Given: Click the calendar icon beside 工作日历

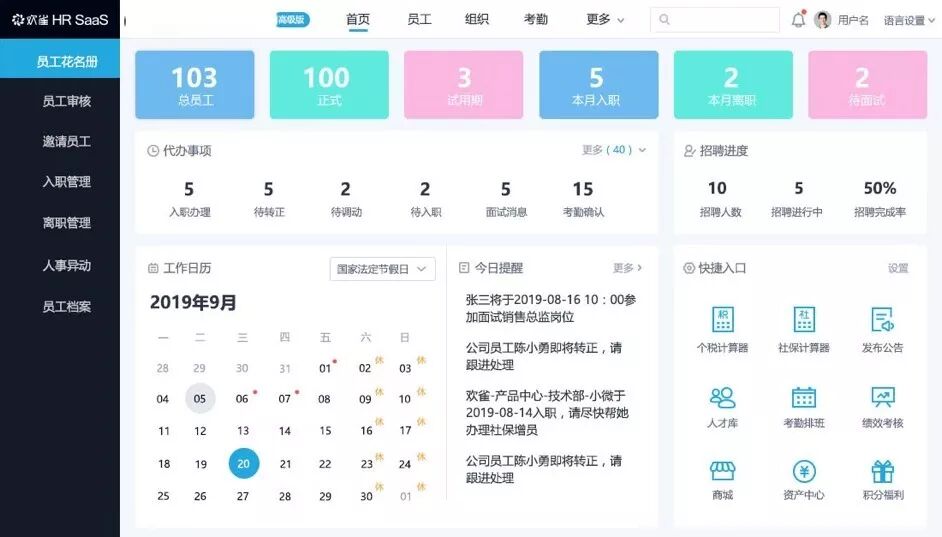Looking at the screenshot, I should 153,268.
